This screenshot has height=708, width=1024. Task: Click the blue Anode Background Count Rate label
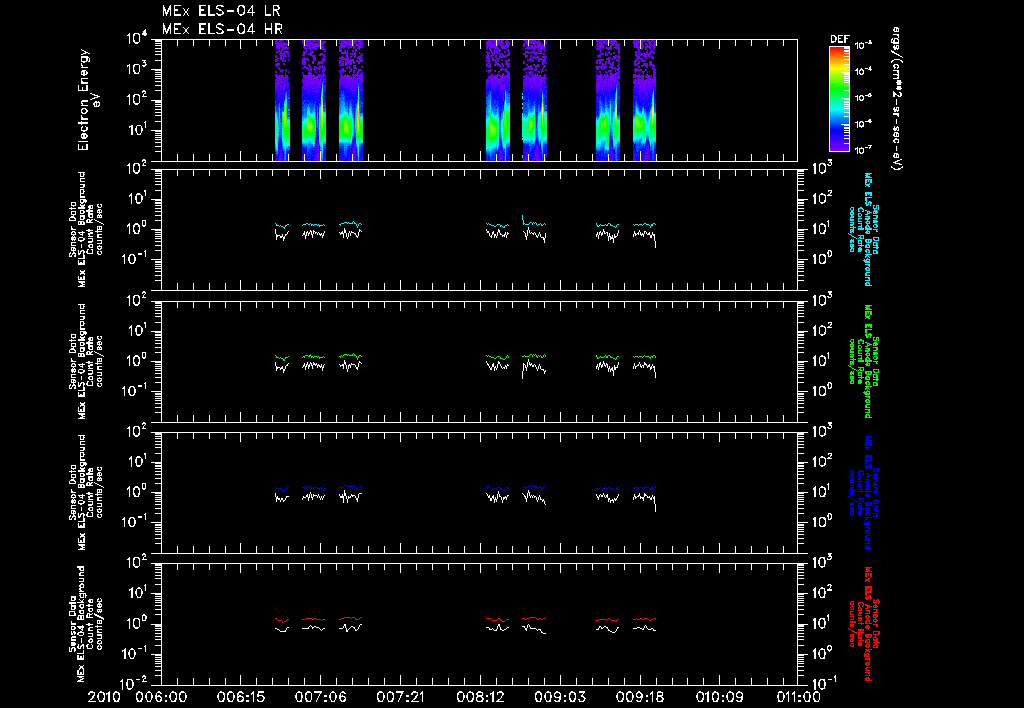(863, 492)
